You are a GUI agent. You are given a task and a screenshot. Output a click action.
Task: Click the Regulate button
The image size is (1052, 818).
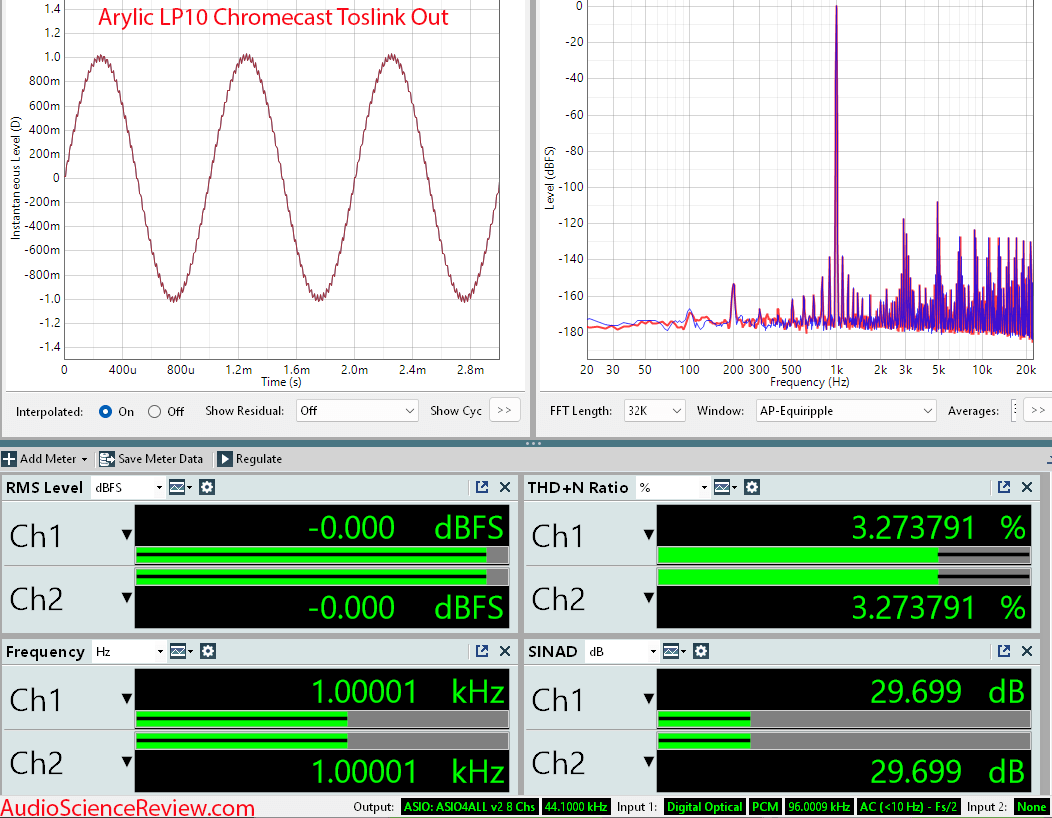pyautogui.click(x=250, y=459)
